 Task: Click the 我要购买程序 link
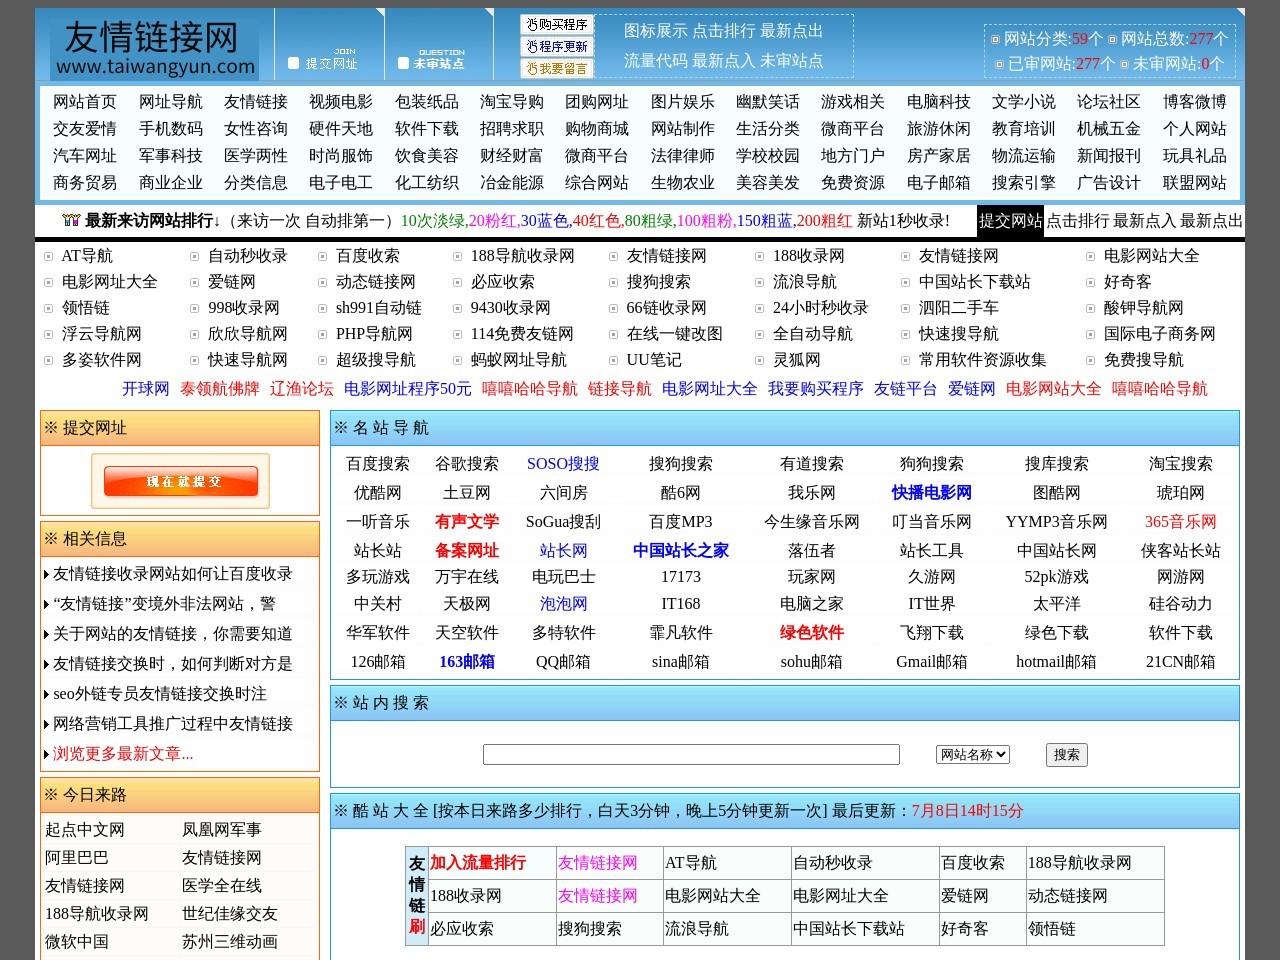pyautogui.click(x=816, y=389)
